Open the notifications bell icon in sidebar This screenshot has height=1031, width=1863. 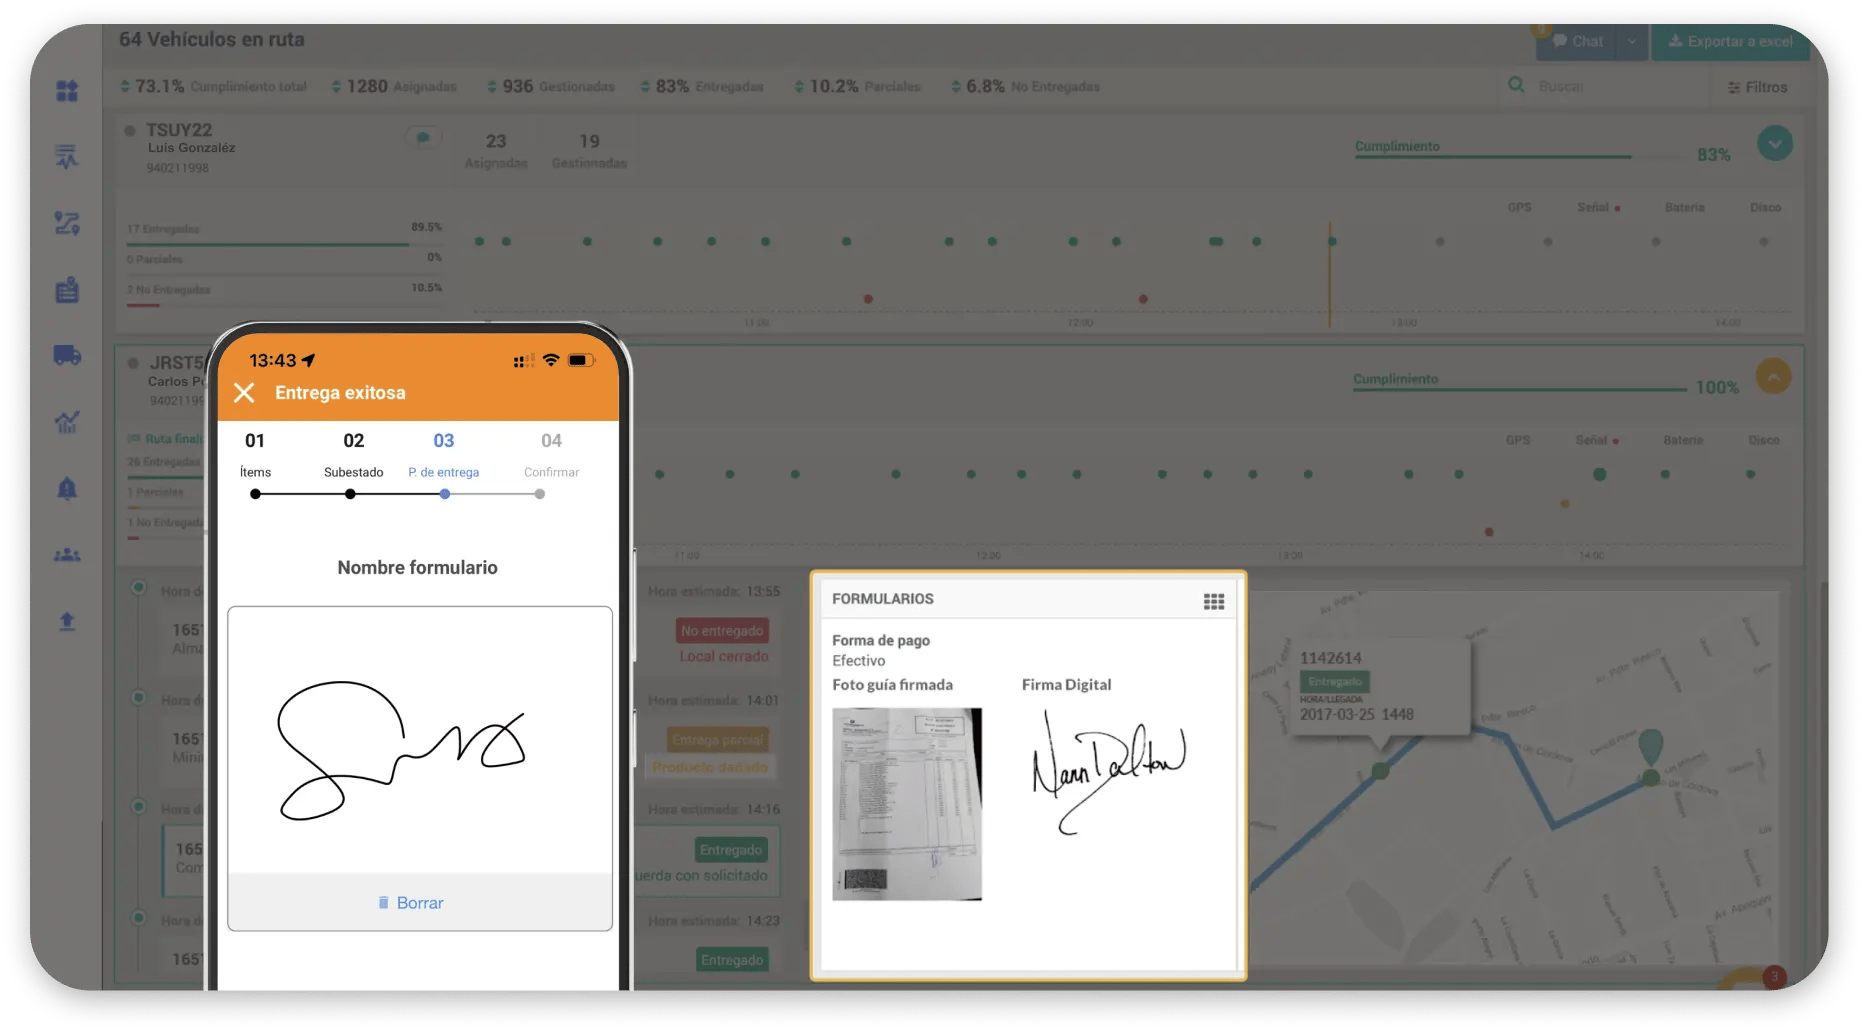pyautogui.click(x=67, y=488)
